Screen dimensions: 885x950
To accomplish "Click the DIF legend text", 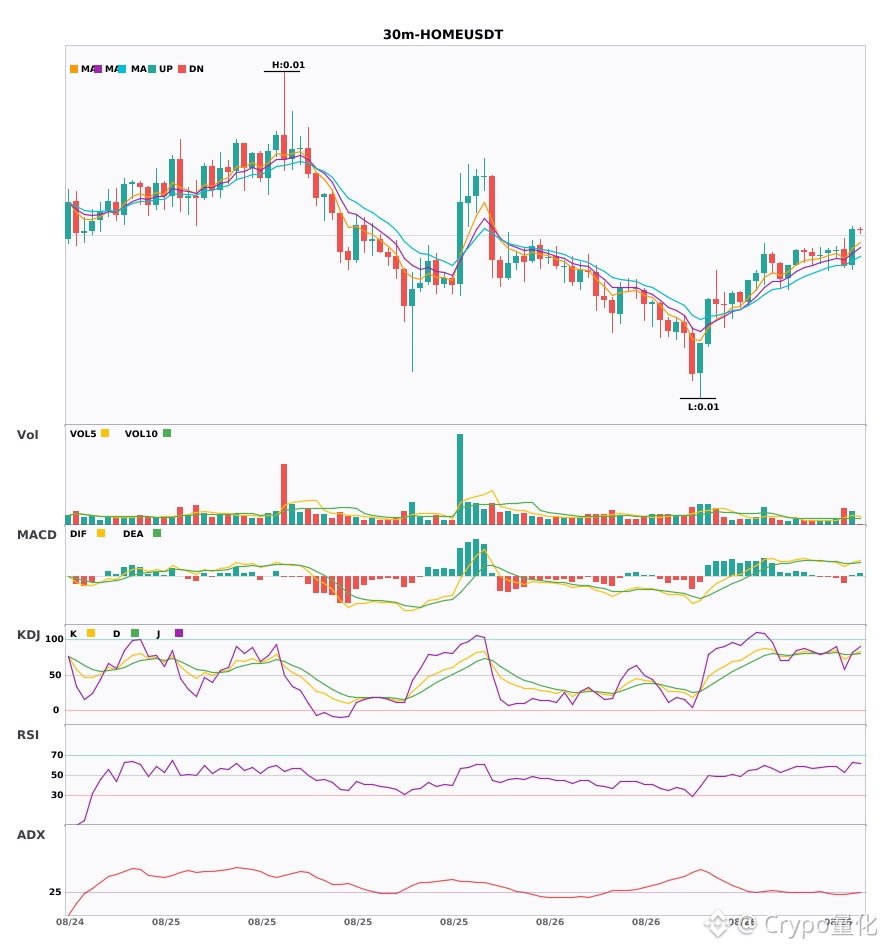I will (78, 534).
